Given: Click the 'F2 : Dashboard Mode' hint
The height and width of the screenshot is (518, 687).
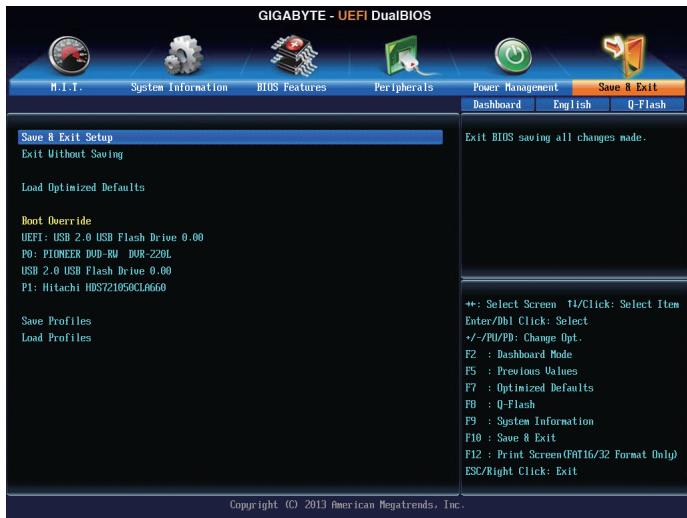Looking at the screenshot, I should click(519, 354).
